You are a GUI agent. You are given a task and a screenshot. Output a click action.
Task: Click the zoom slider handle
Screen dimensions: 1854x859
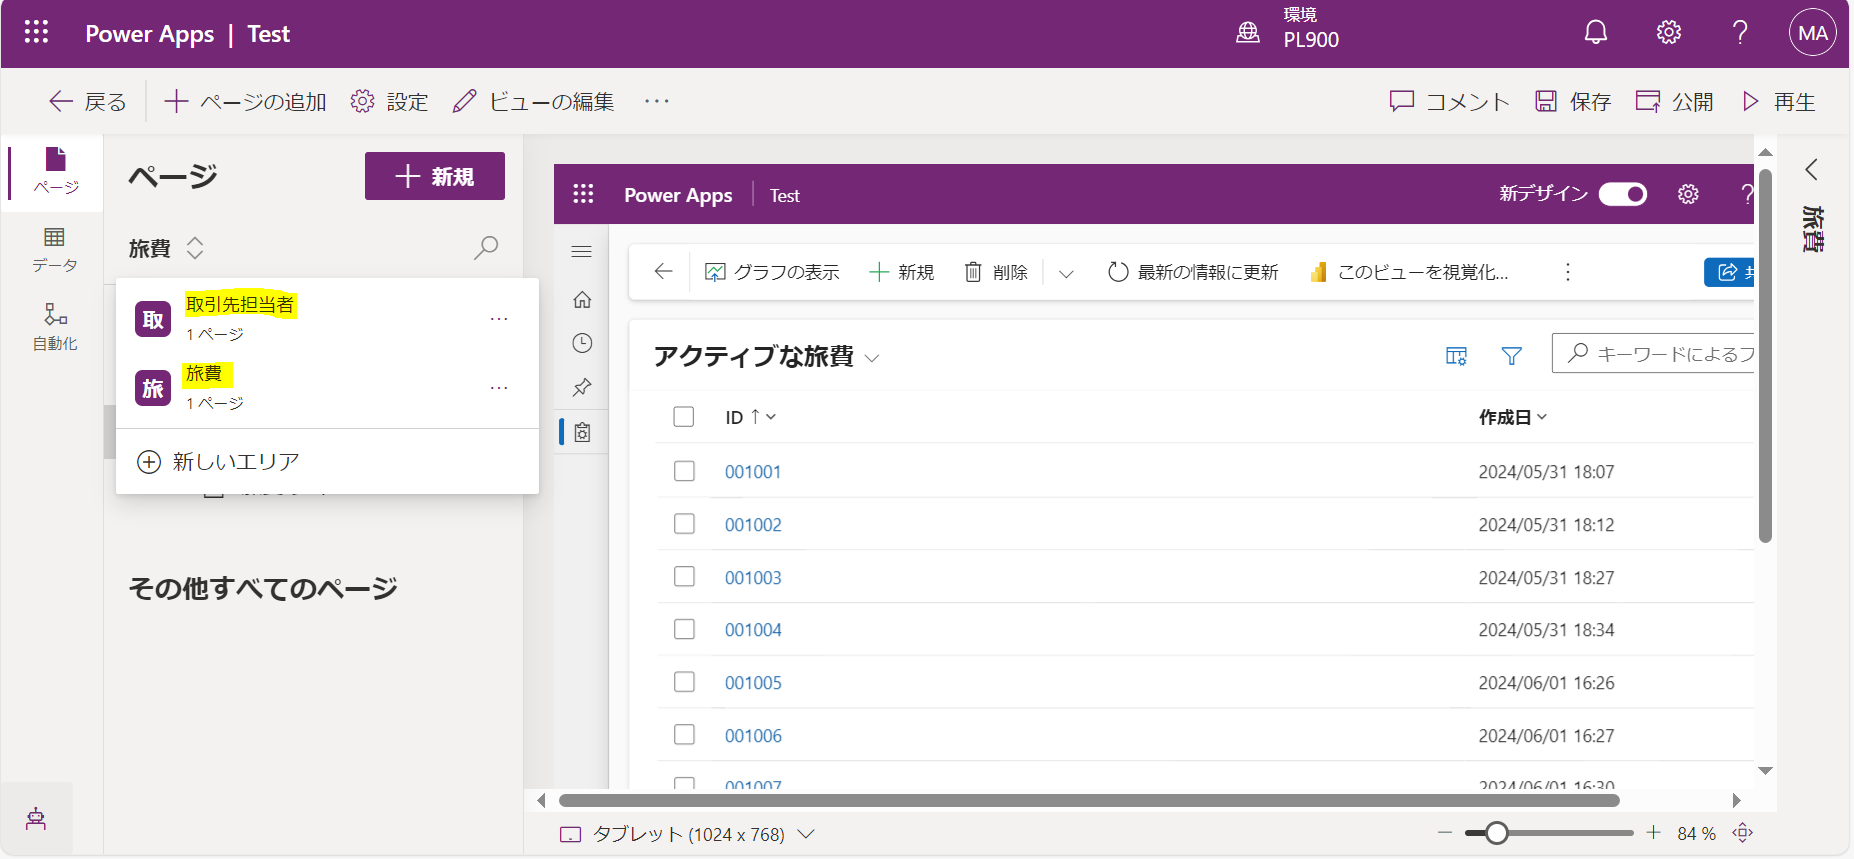1496,833
